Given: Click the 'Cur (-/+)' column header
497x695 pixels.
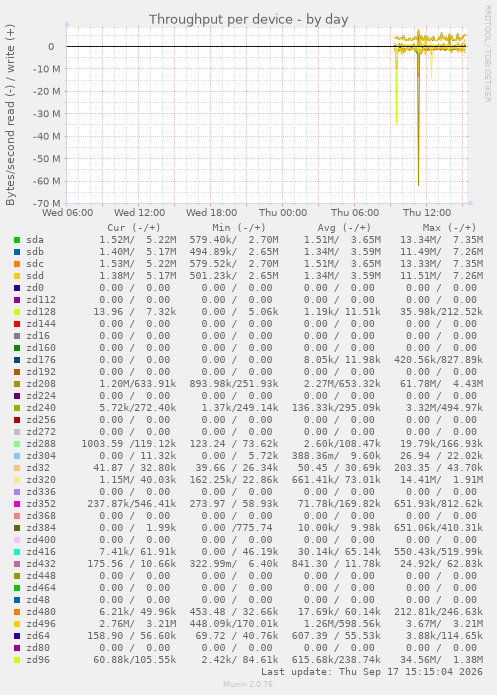Looking at the screenshot, I should (x=134, y=228).
